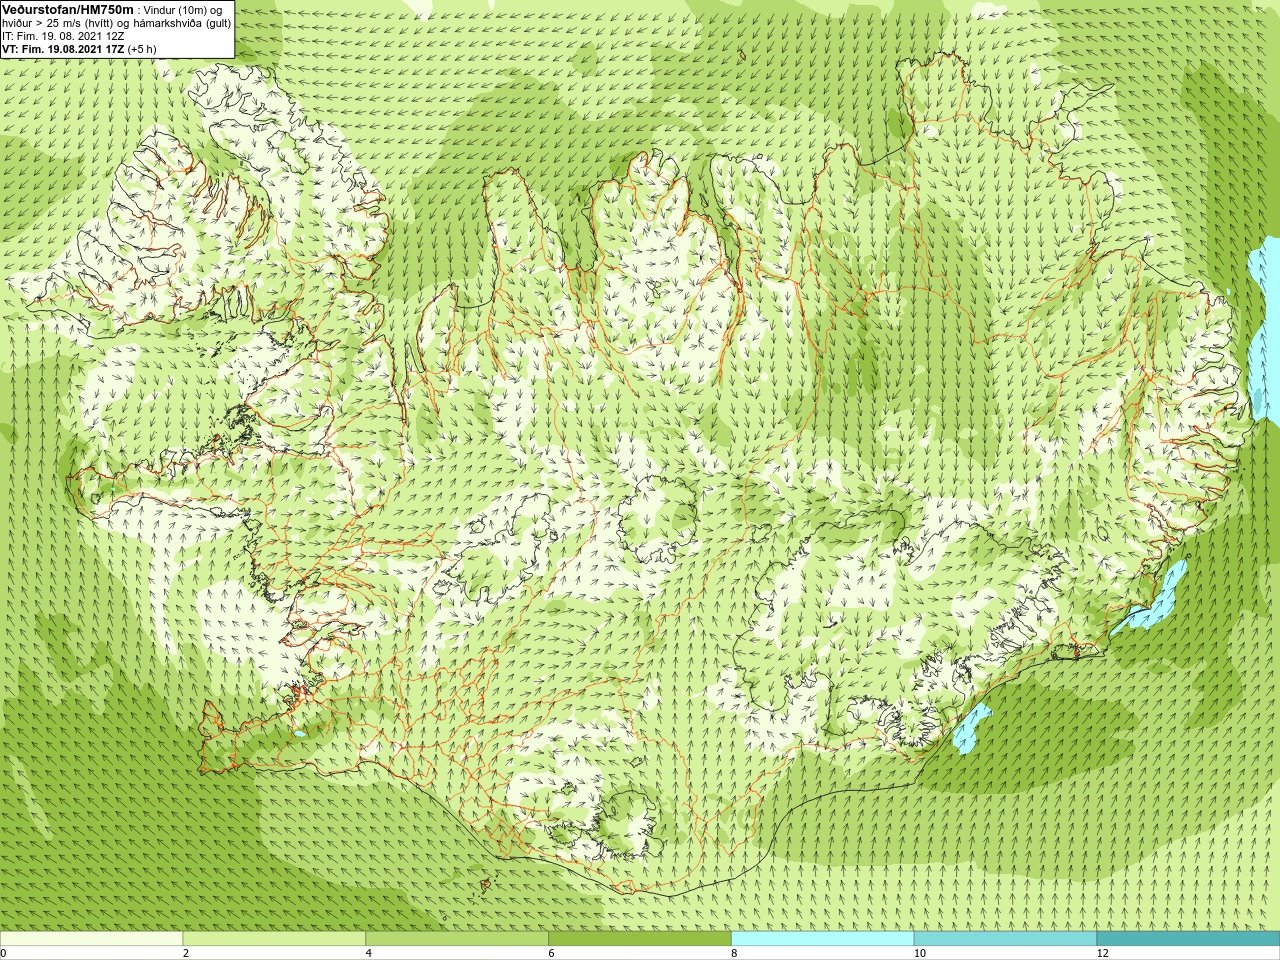The image size is (1280, 960).
Task: Click the '0' label on color scale
Action: point(4,953)
